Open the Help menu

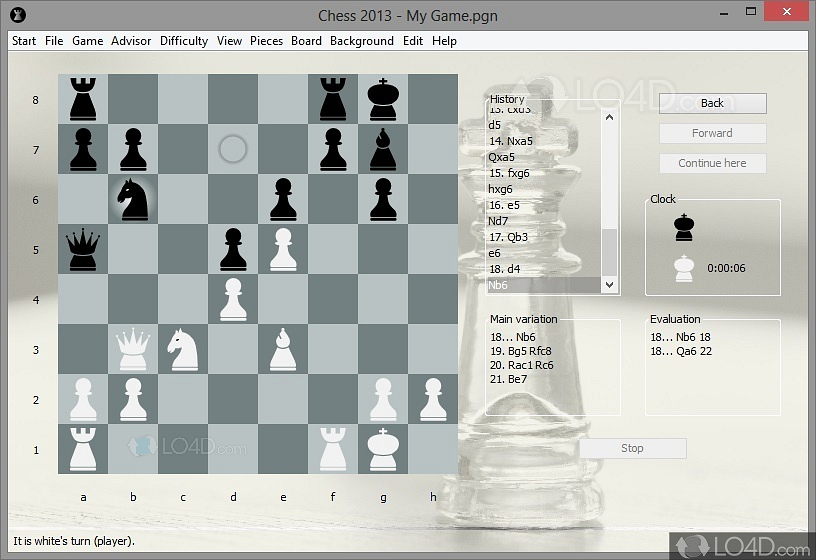444,41
